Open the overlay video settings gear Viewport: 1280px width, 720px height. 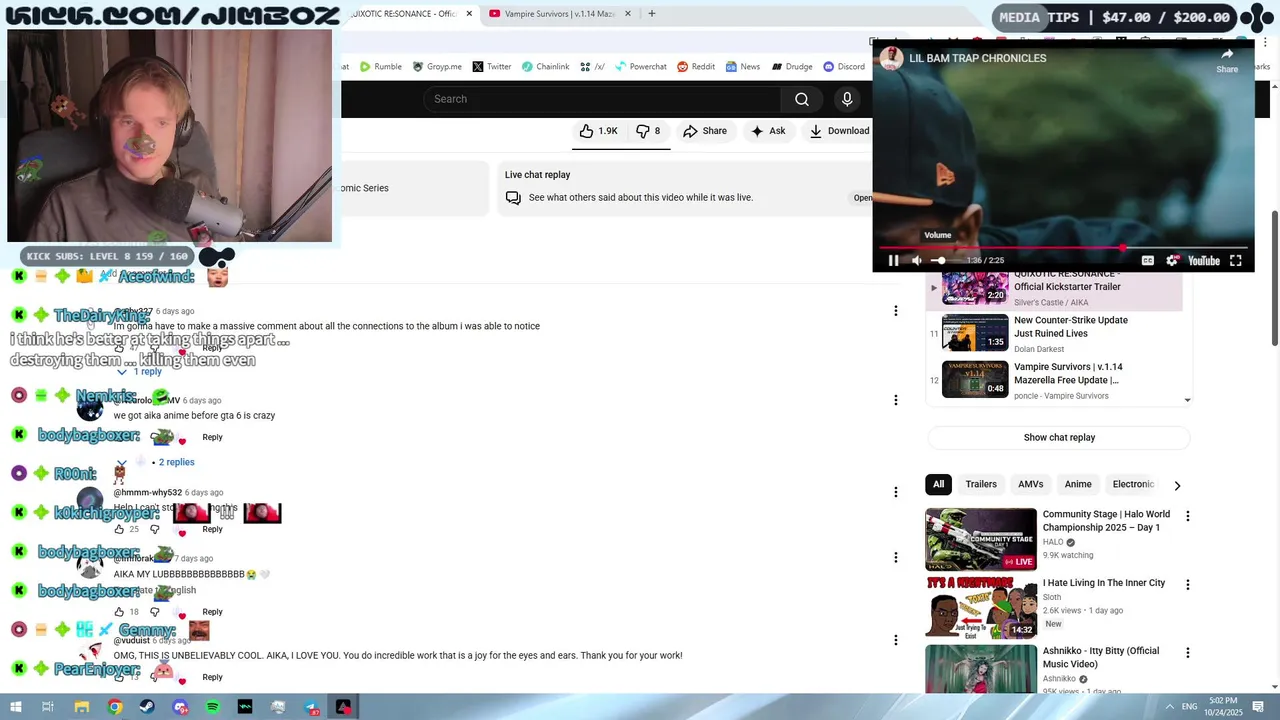click(x=1172, y=261)
